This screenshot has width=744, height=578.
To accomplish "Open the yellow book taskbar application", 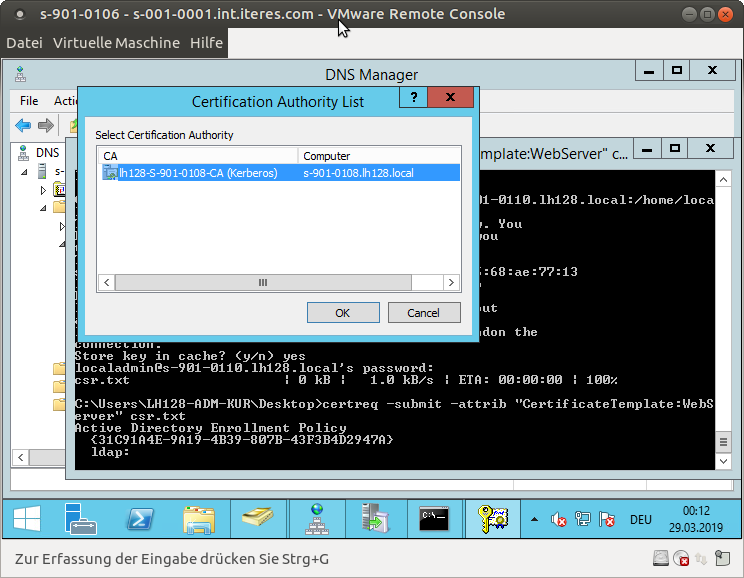I will click(x=258, y=518).
